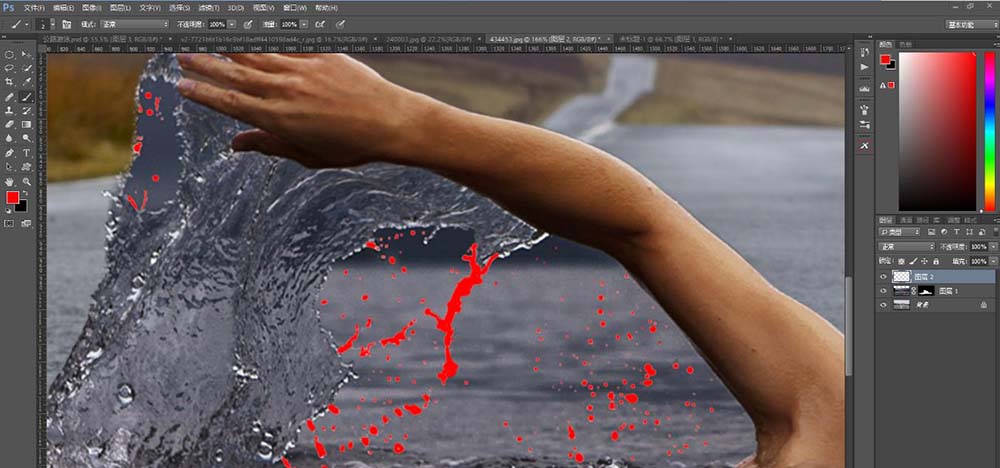Select the Healing Brush tool
This screenshot has width=1000, height=468.
coord(10,97)
